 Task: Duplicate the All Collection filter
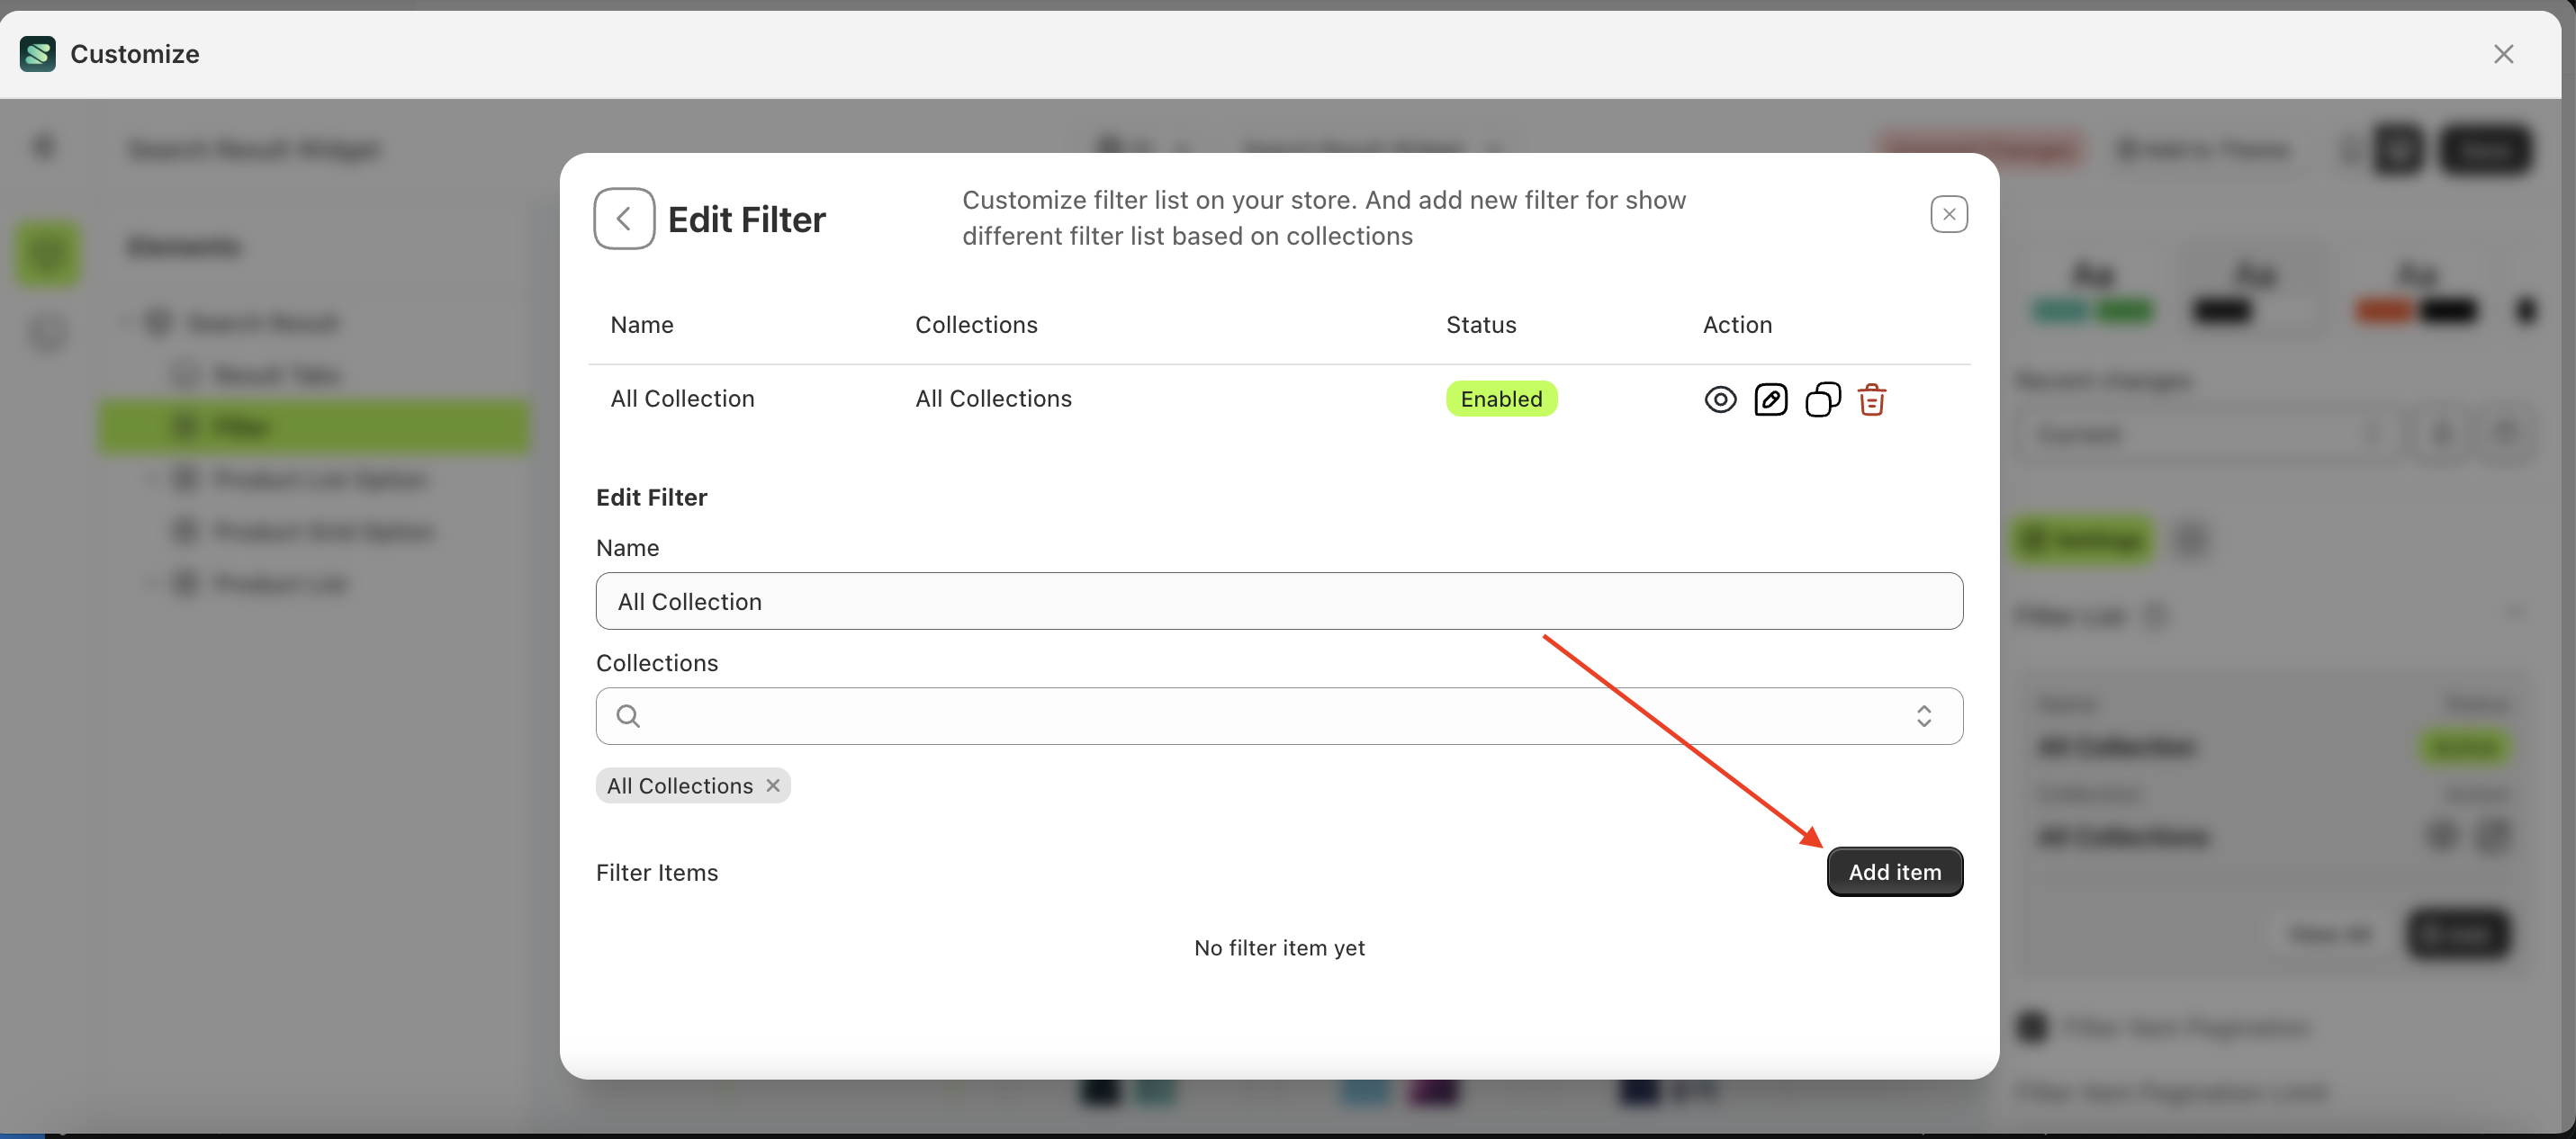point(1822,400)
